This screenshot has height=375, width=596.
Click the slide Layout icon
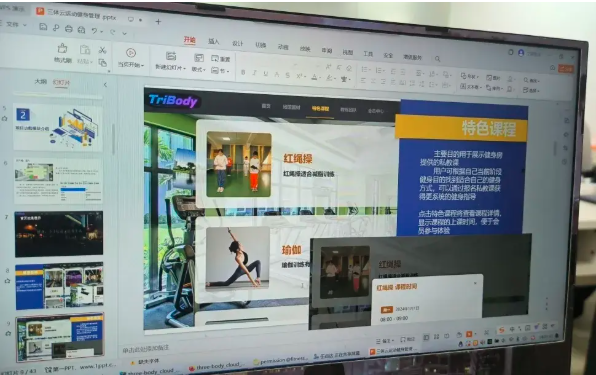[x=198, y=58]
